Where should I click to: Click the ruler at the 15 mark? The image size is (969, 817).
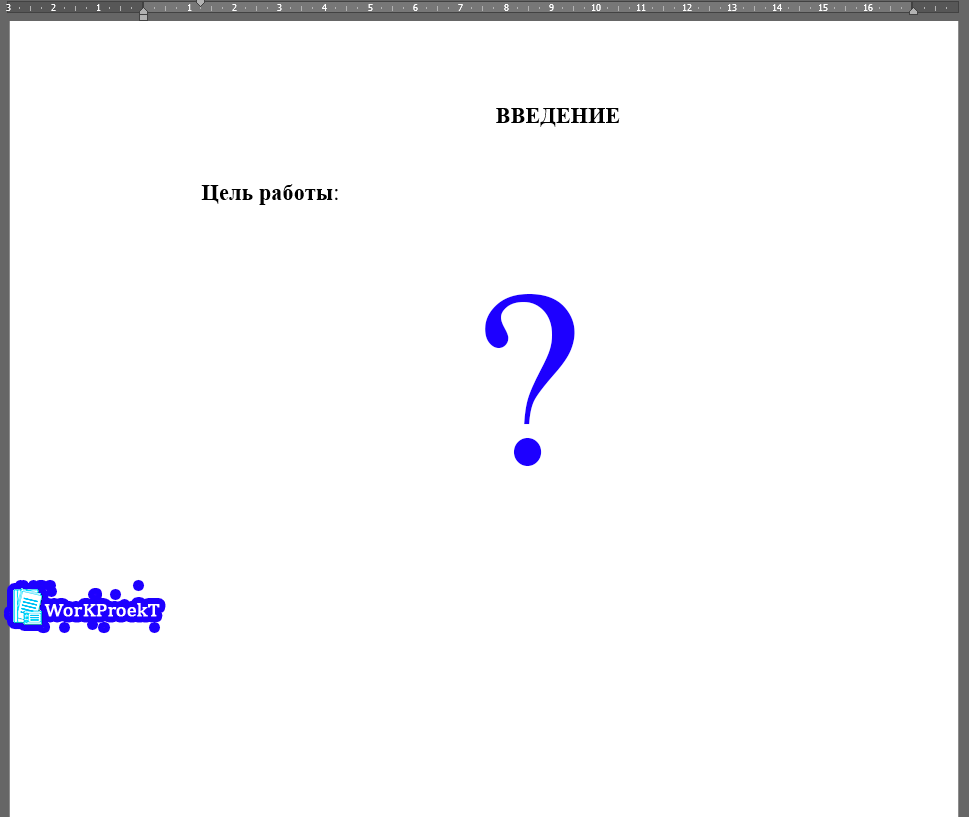(823, 8)
